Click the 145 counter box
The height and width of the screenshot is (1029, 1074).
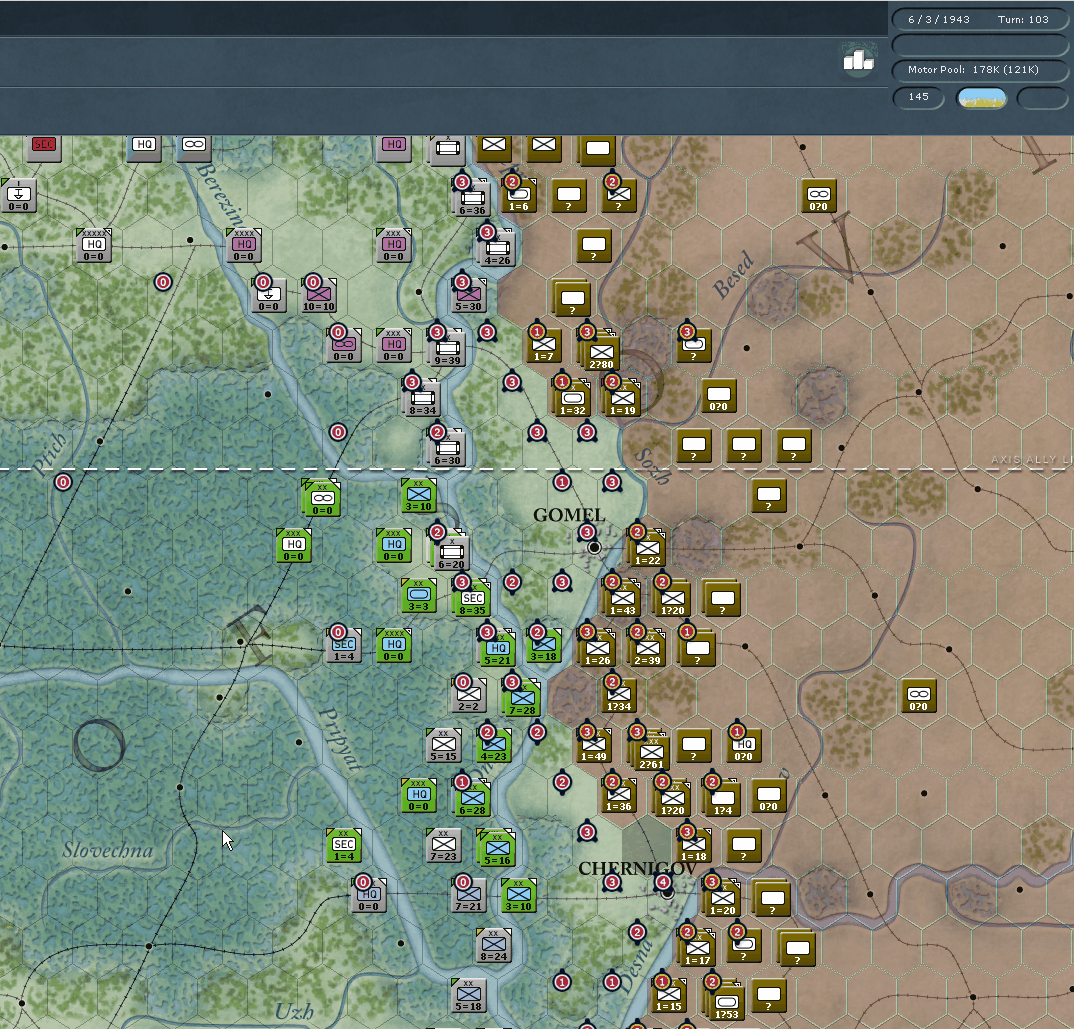[x=919, y=97]
